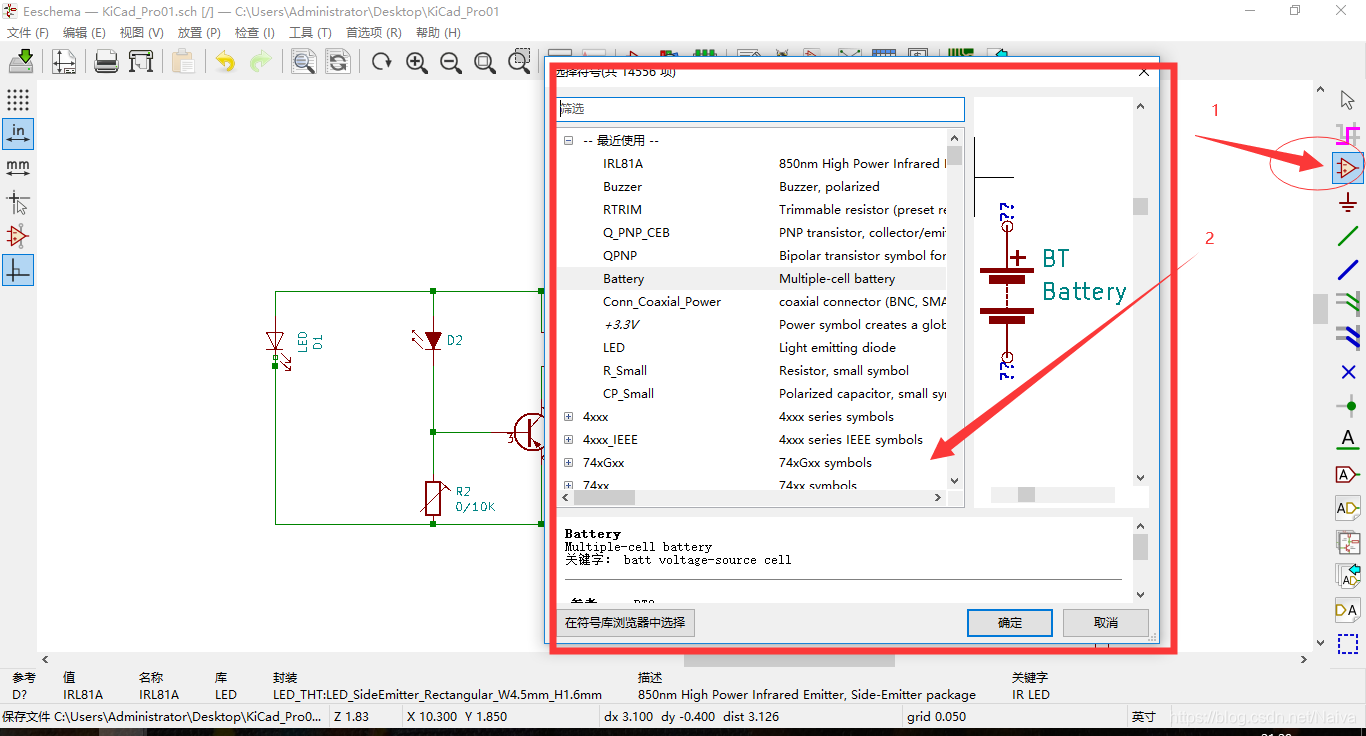
Task: Toggle horizontal/vertical wire constraint button
Action: click(x=18, y=270)
